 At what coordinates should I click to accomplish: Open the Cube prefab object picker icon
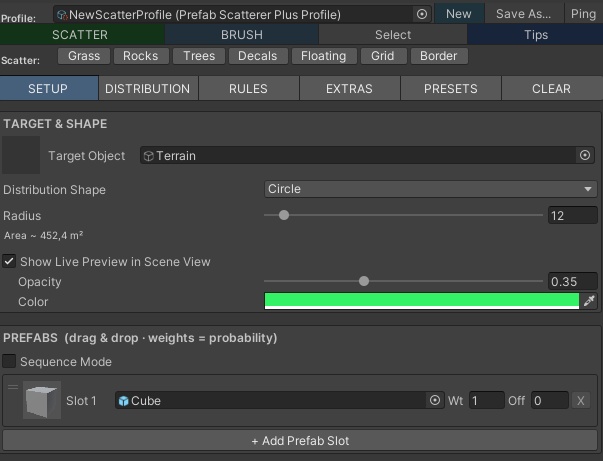(435, 400)
